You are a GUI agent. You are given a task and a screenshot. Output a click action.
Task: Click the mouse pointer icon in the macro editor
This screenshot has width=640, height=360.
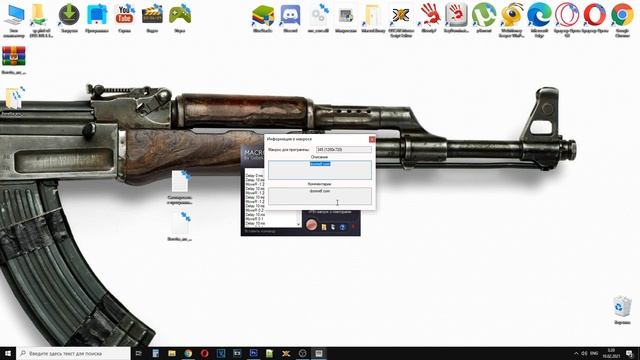tap(333, 227)
